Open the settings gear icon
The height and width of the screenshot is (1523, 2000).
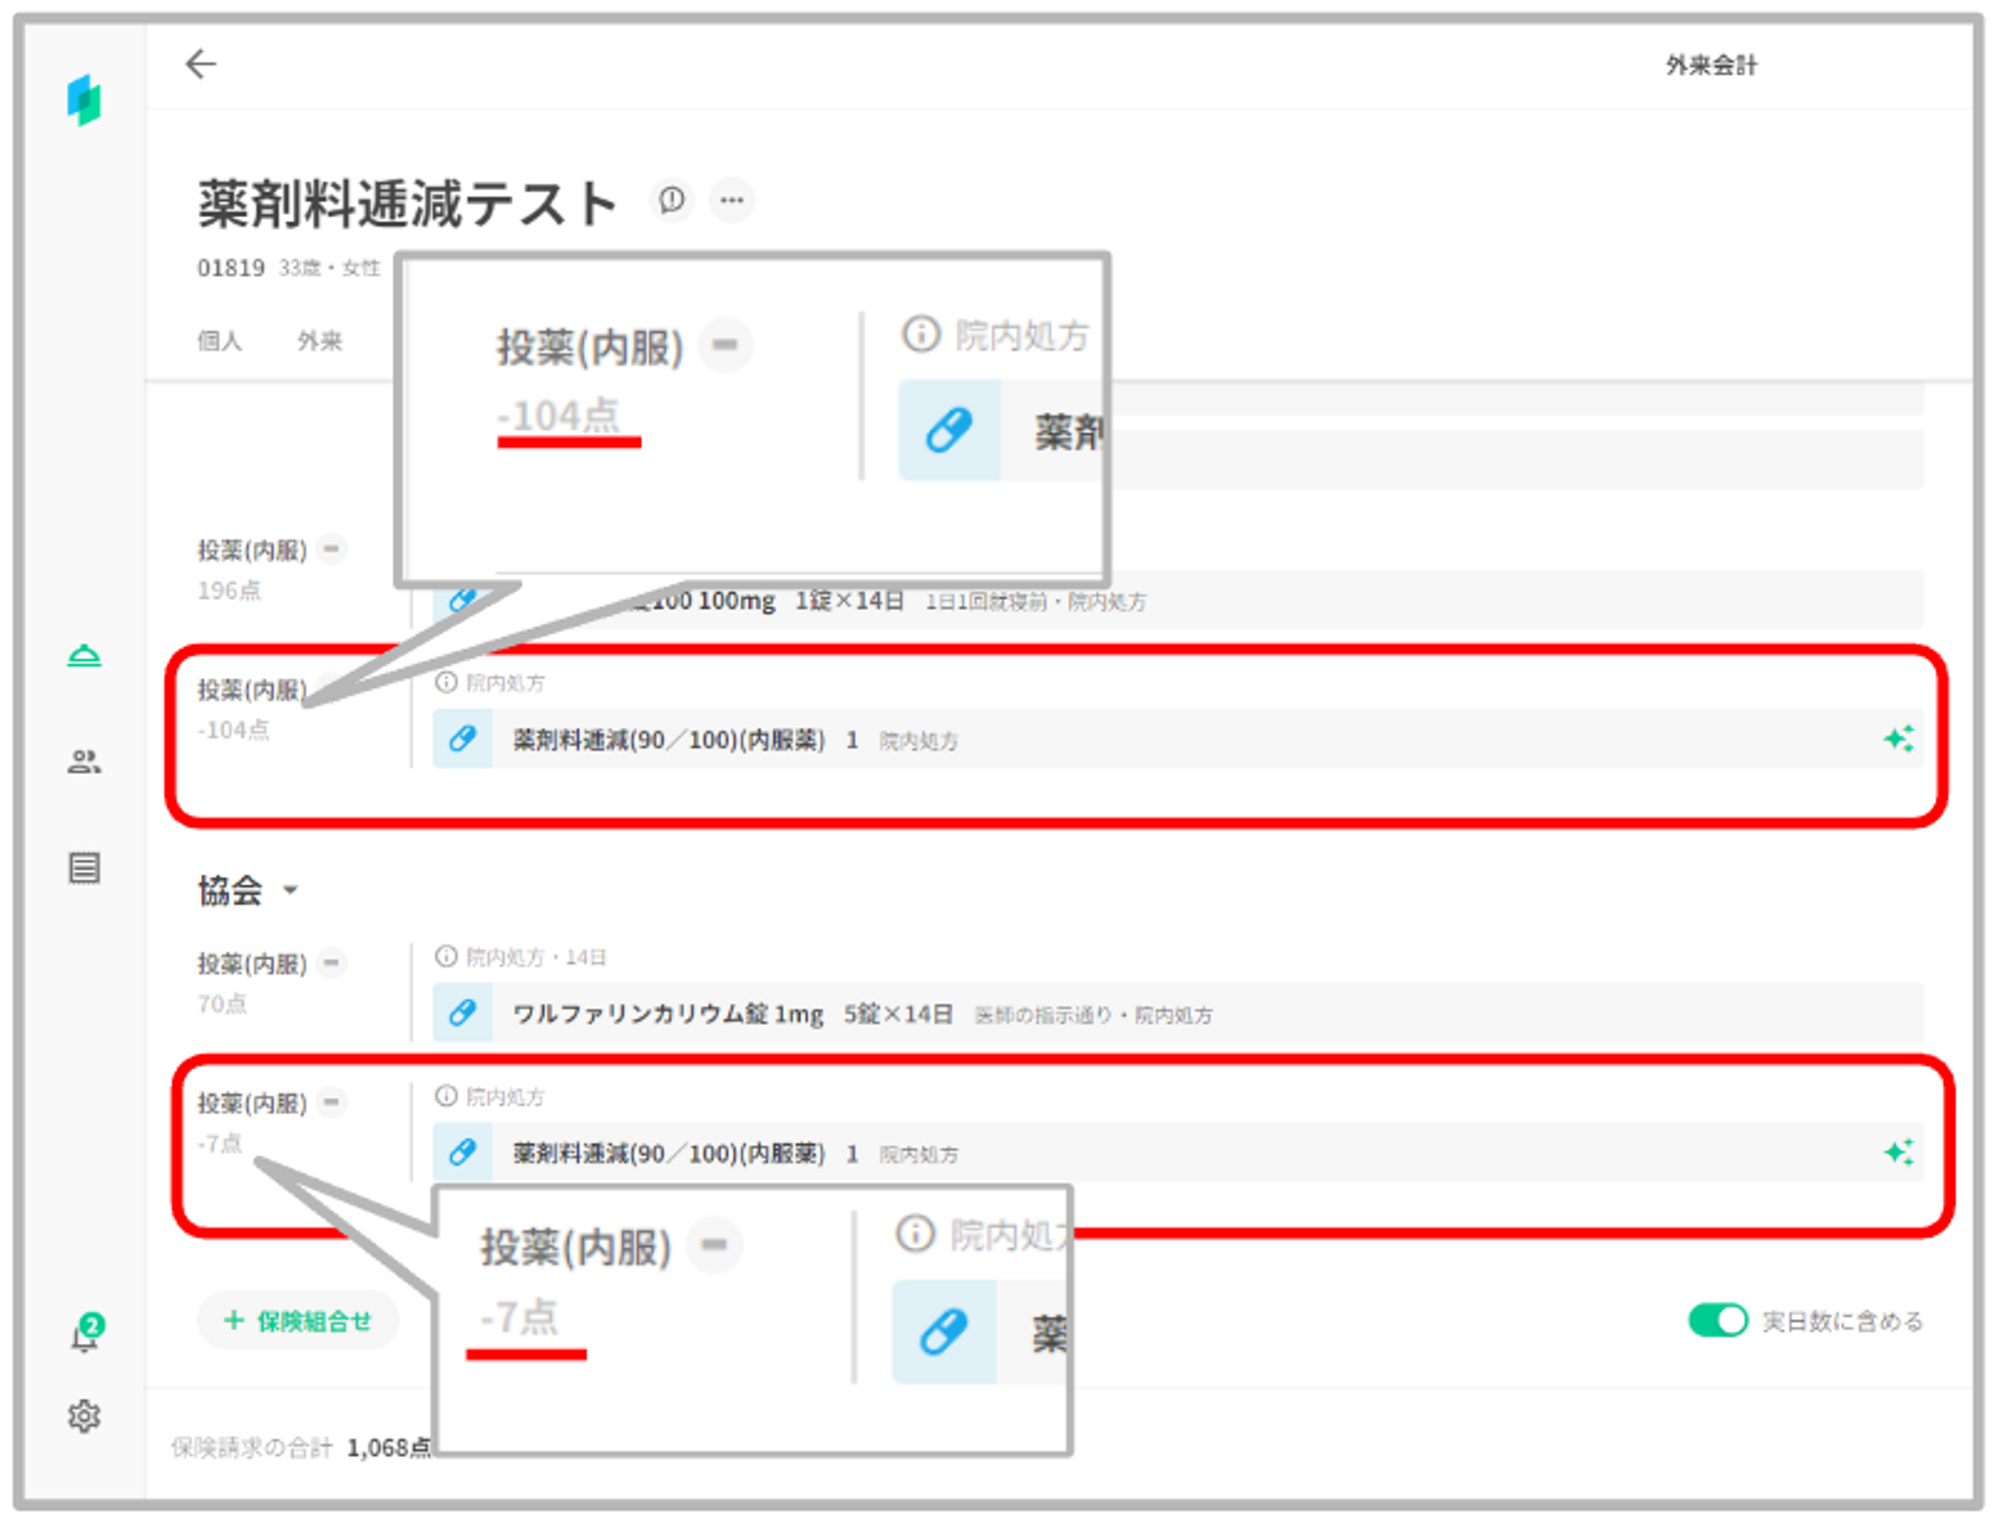[x=84, y=1416]
